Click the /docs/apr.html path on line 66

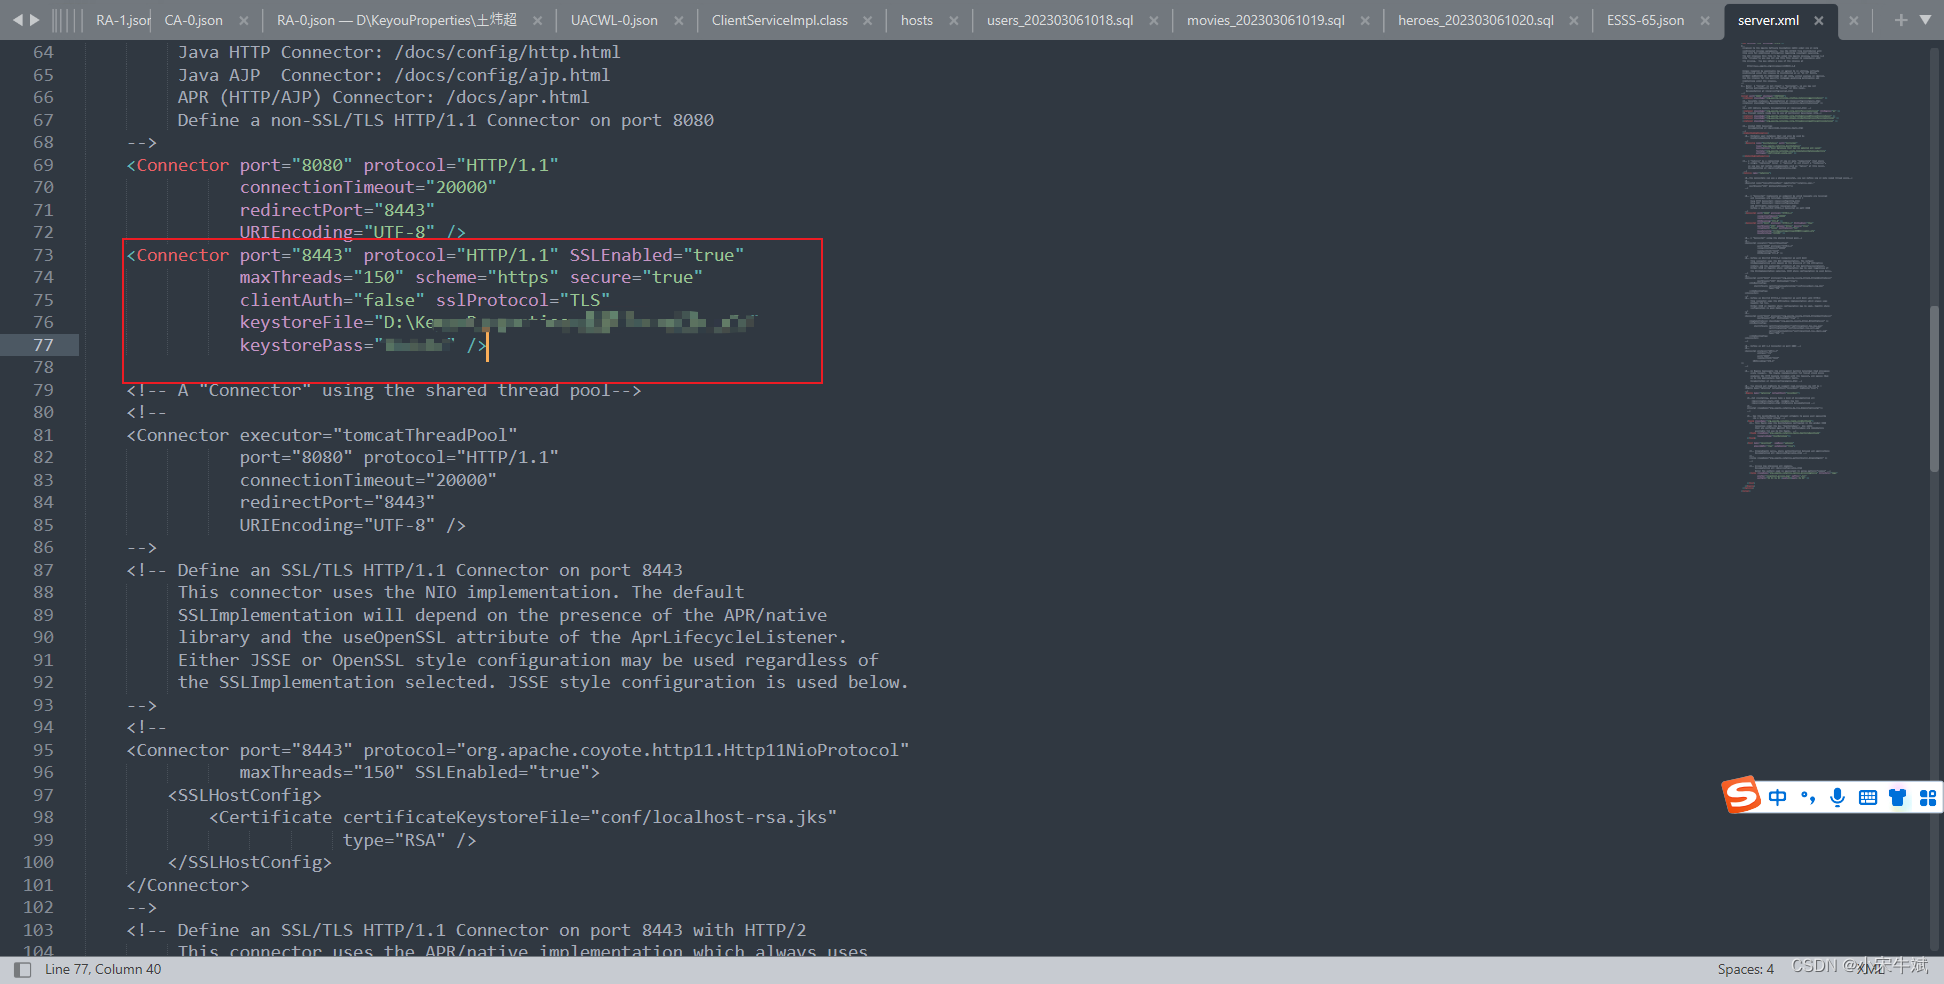pos(518,97)
